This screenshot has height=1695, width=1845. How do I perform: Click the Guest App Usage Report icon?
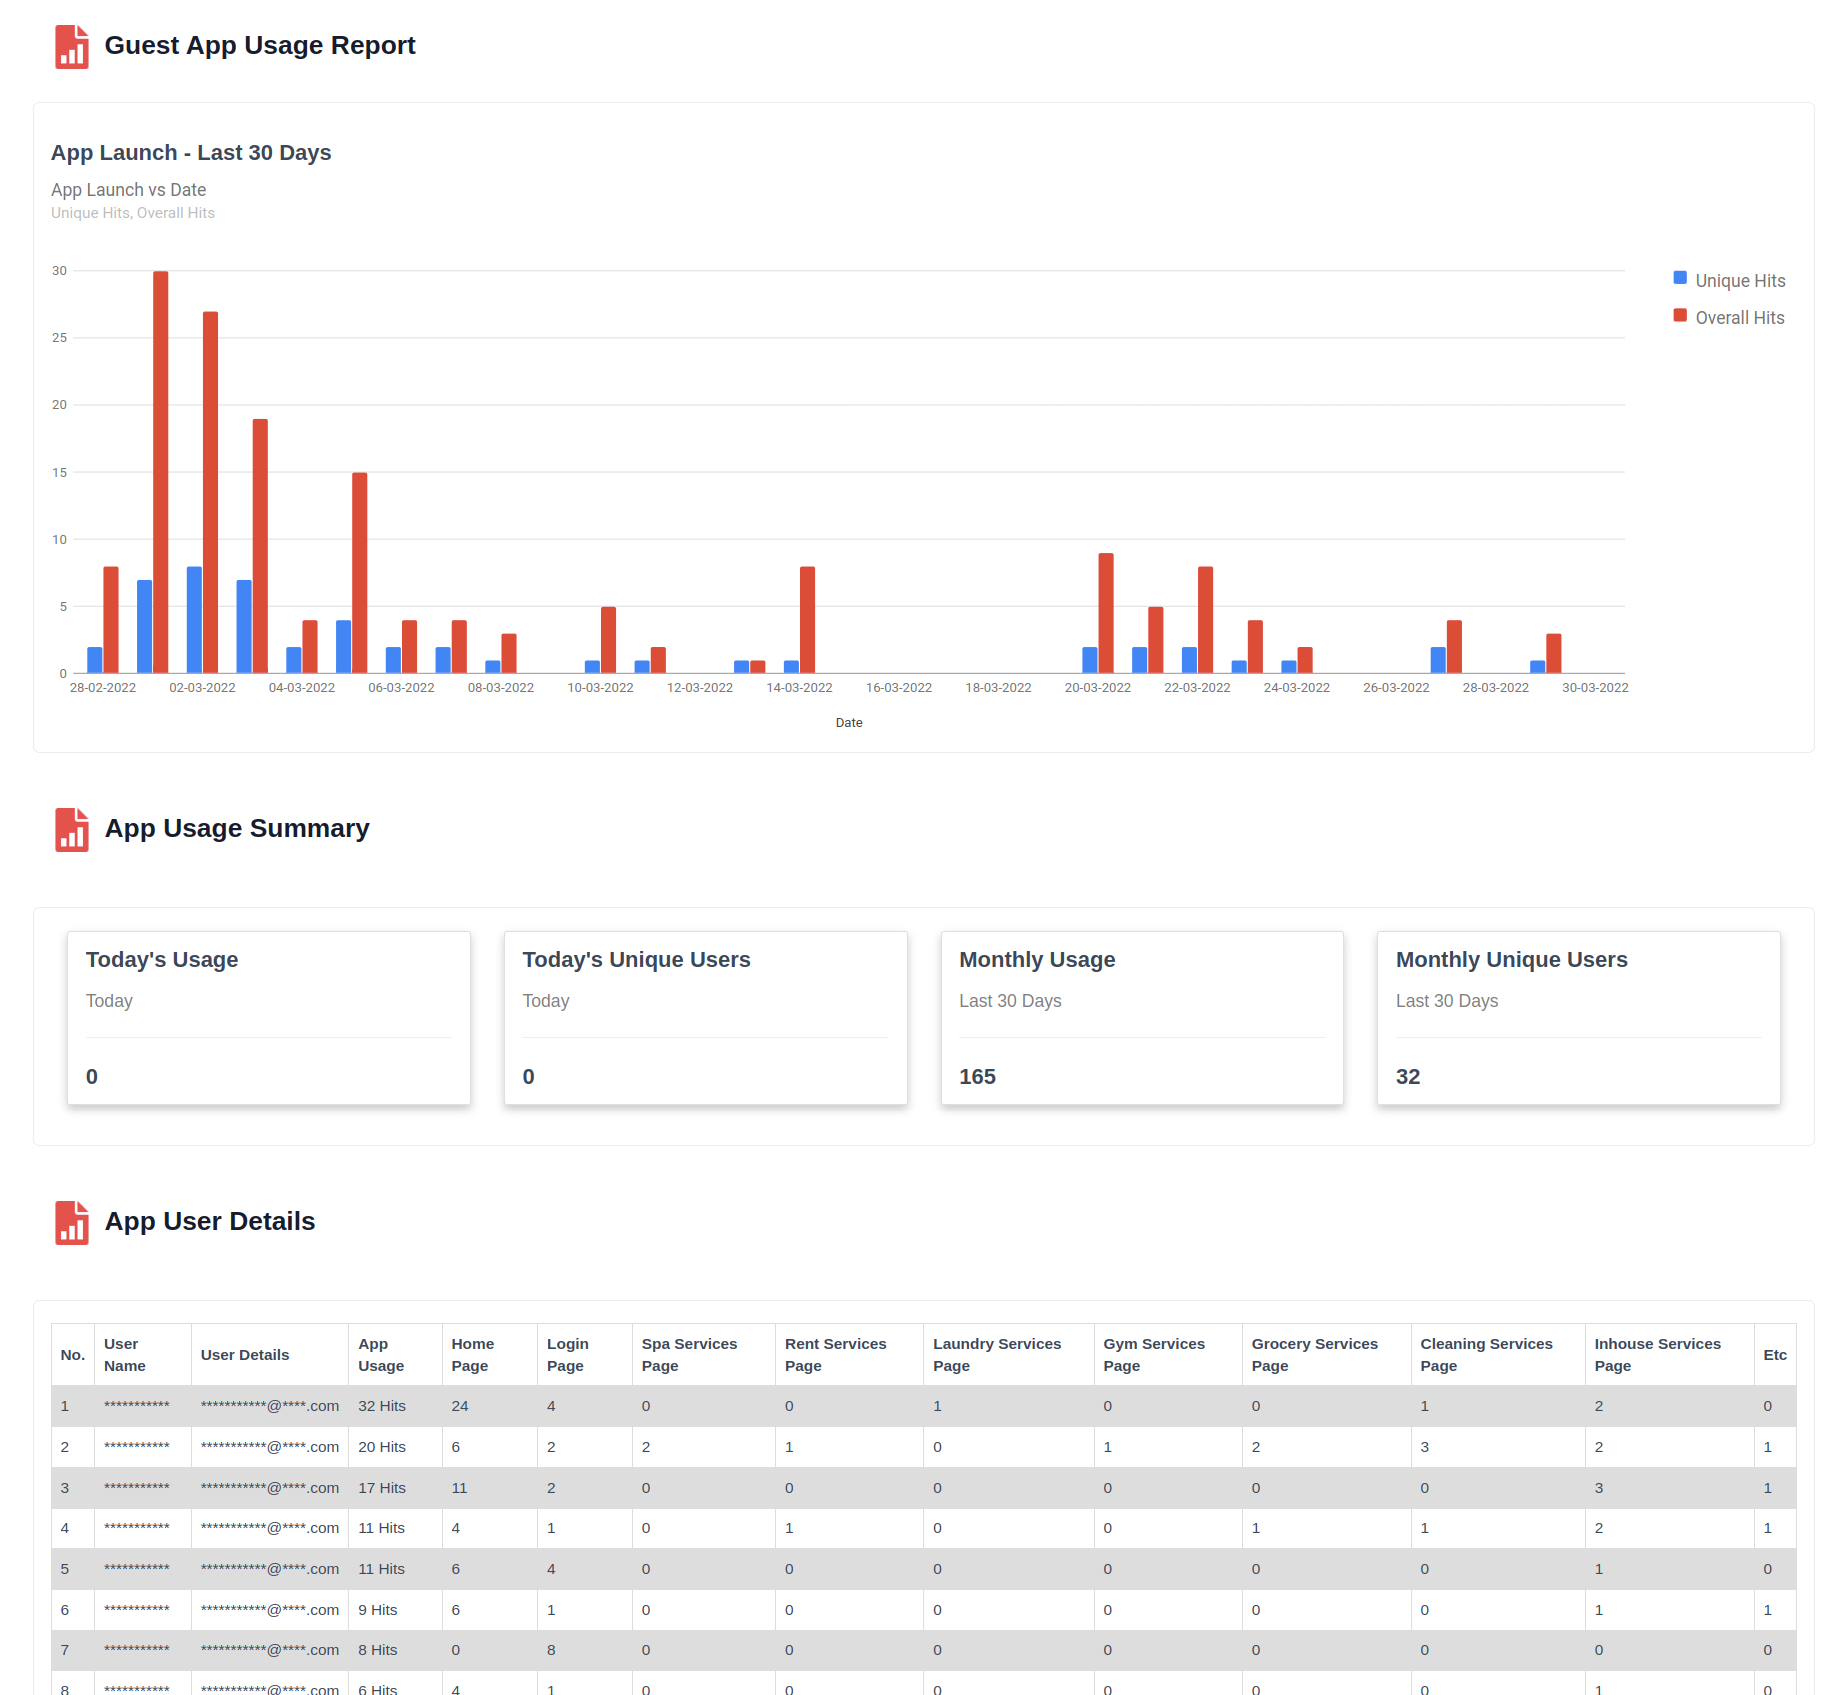tap(71, 47)
